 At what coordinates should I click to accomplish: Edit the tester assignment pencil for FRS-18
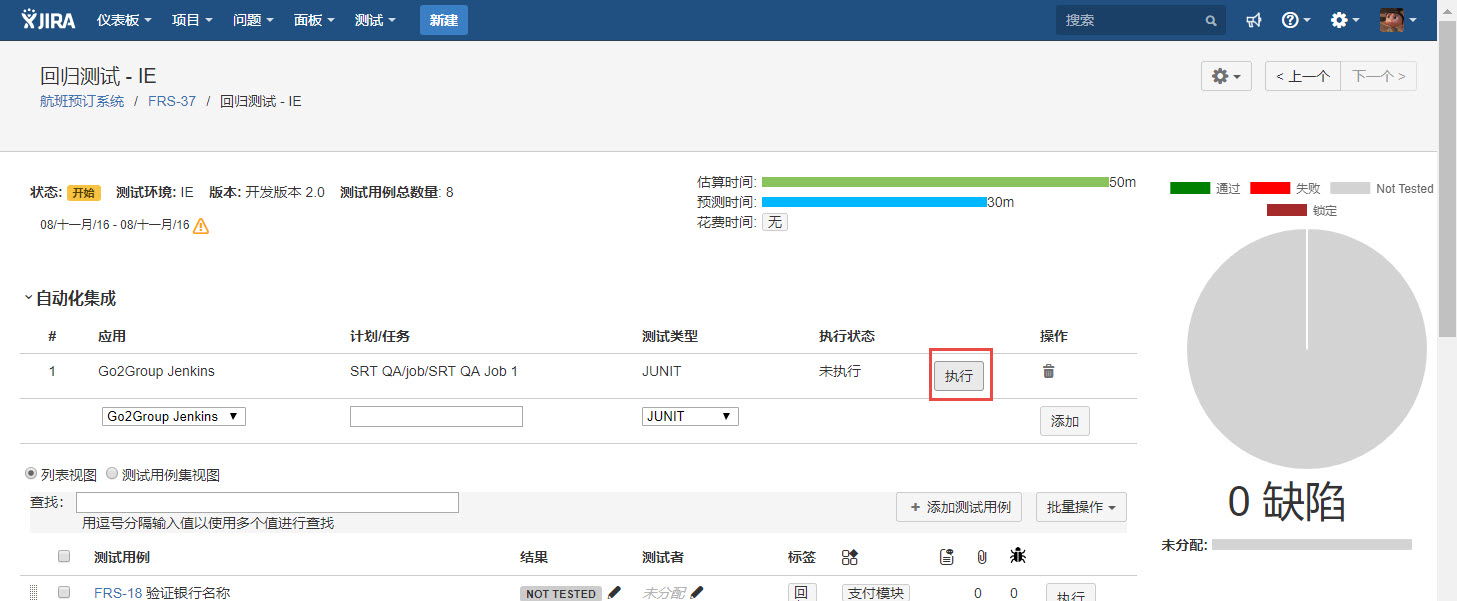(696, 593)
